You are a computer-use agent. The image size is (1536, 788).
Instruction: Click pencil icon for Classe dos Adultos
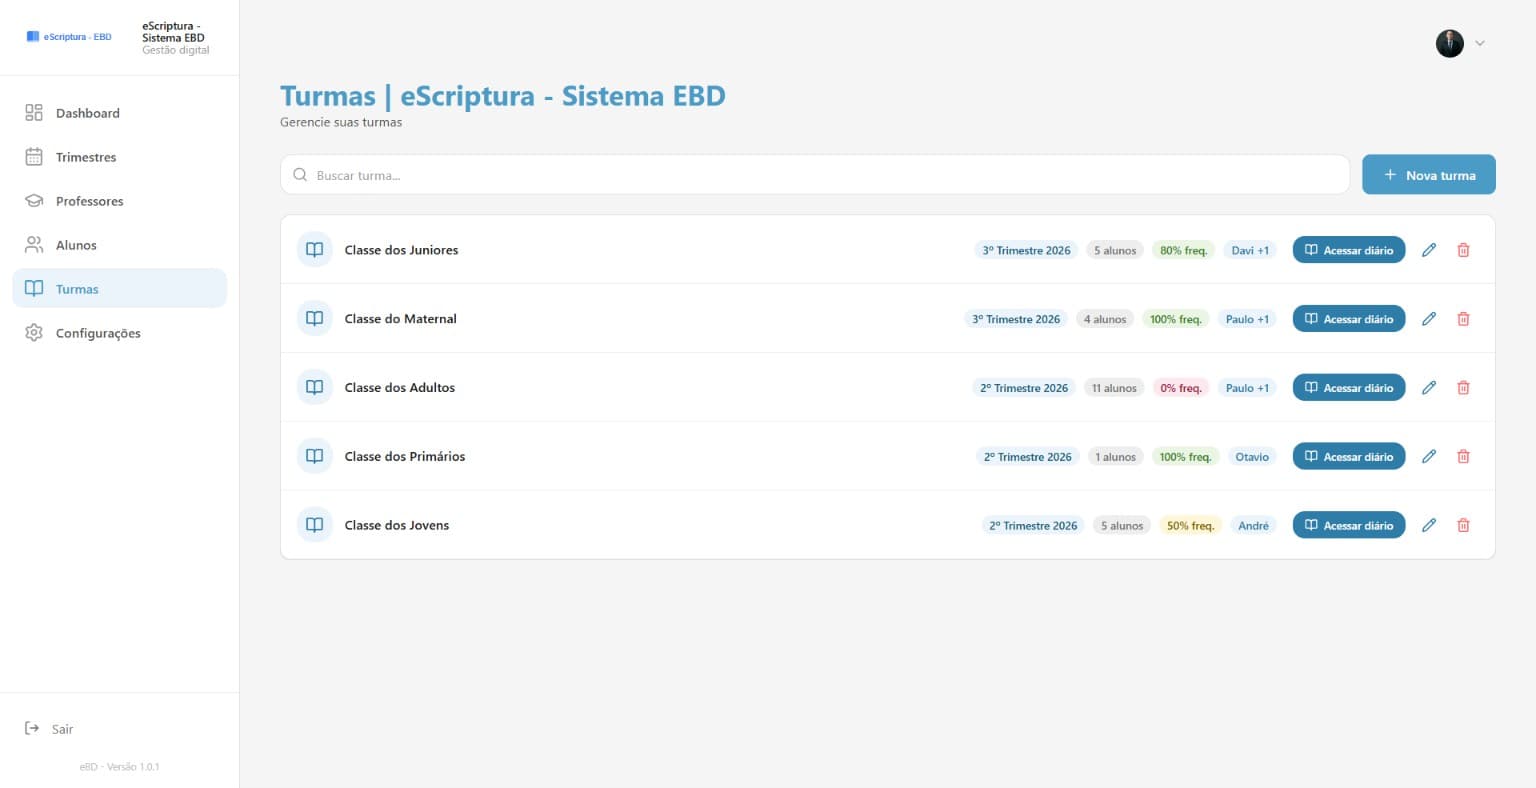pyautogui.click(x=1429, y=388)
